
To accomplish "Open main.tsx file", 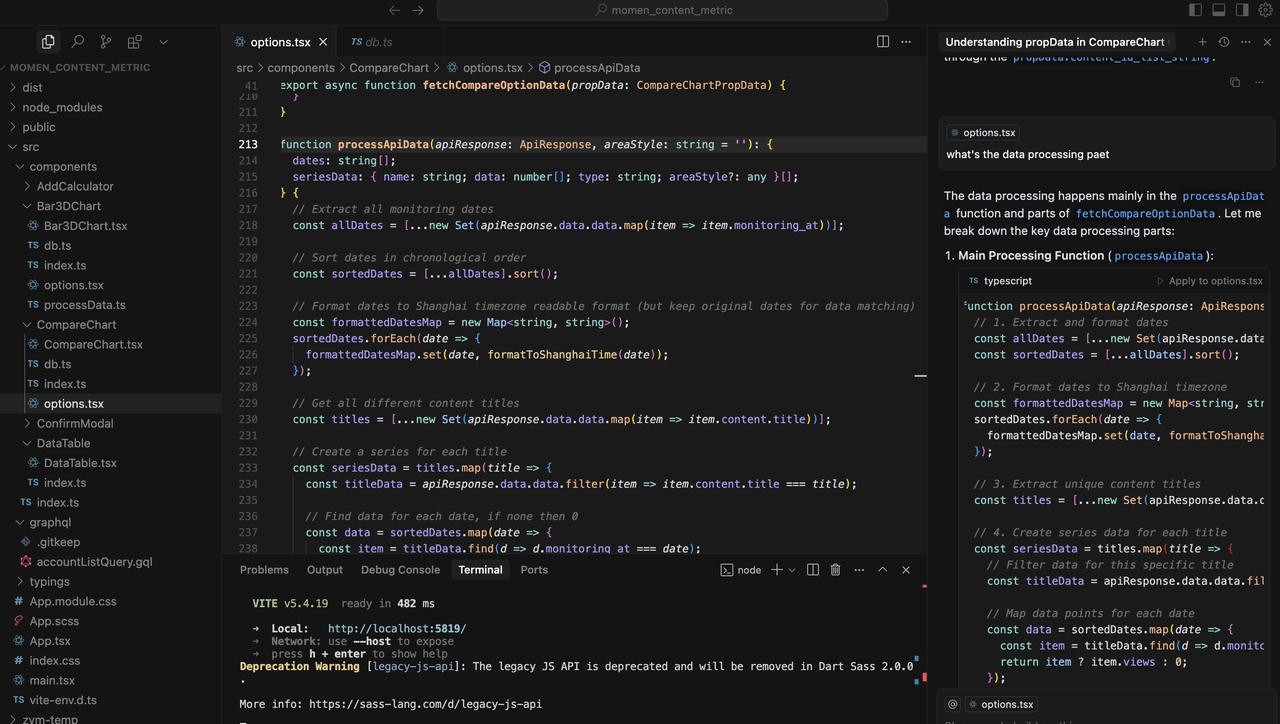I will click(111, 680).
